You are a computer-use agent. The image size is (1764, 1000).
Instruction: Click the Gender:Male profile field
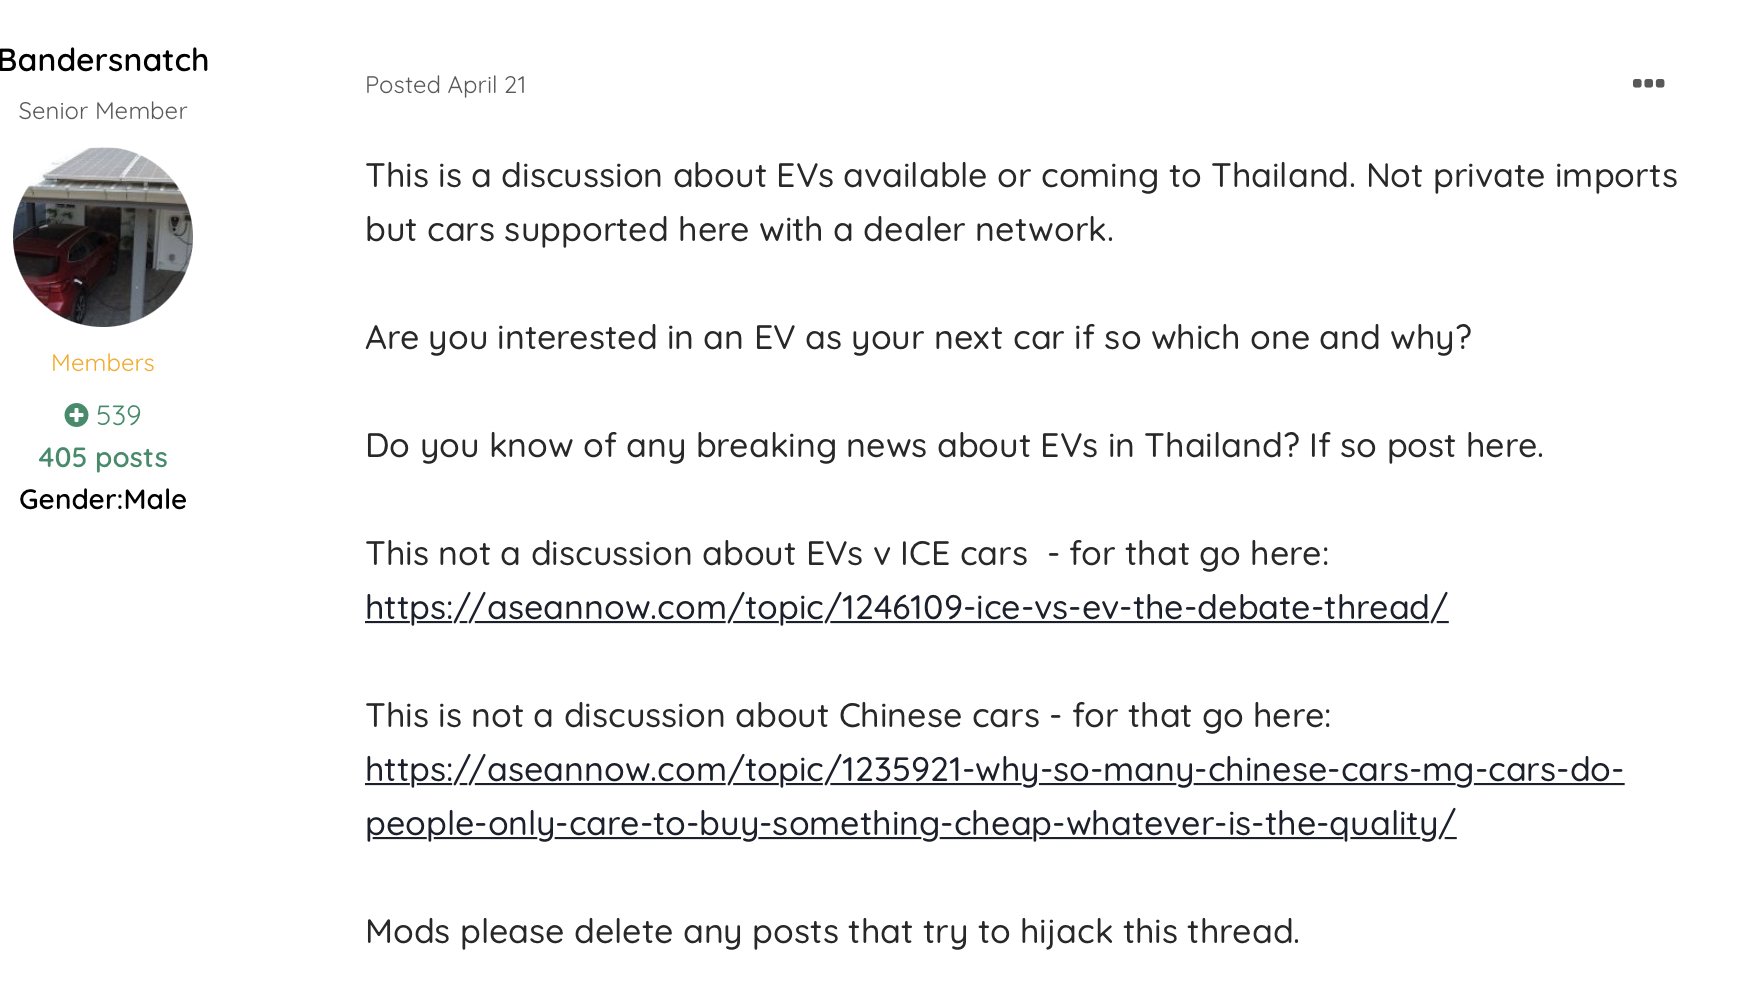103,499
